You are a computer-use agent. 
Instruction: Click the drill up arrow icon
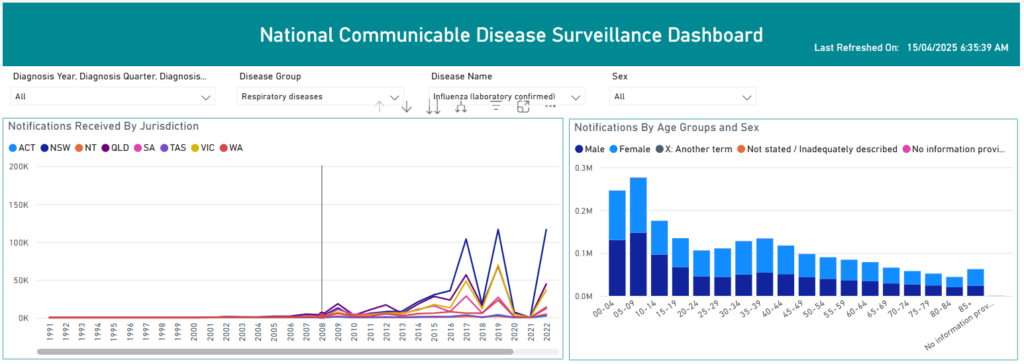(x=379, y=107)
